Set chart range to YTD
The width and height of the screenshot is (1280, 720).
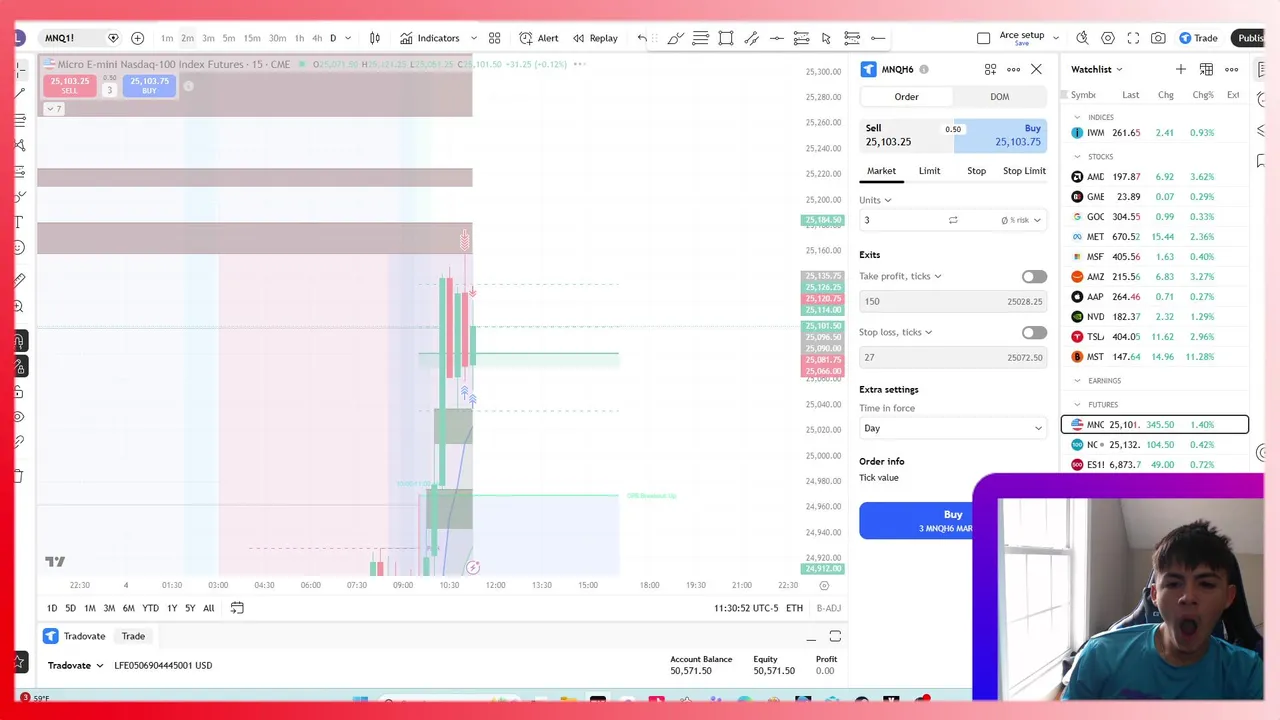pos(150,608)
